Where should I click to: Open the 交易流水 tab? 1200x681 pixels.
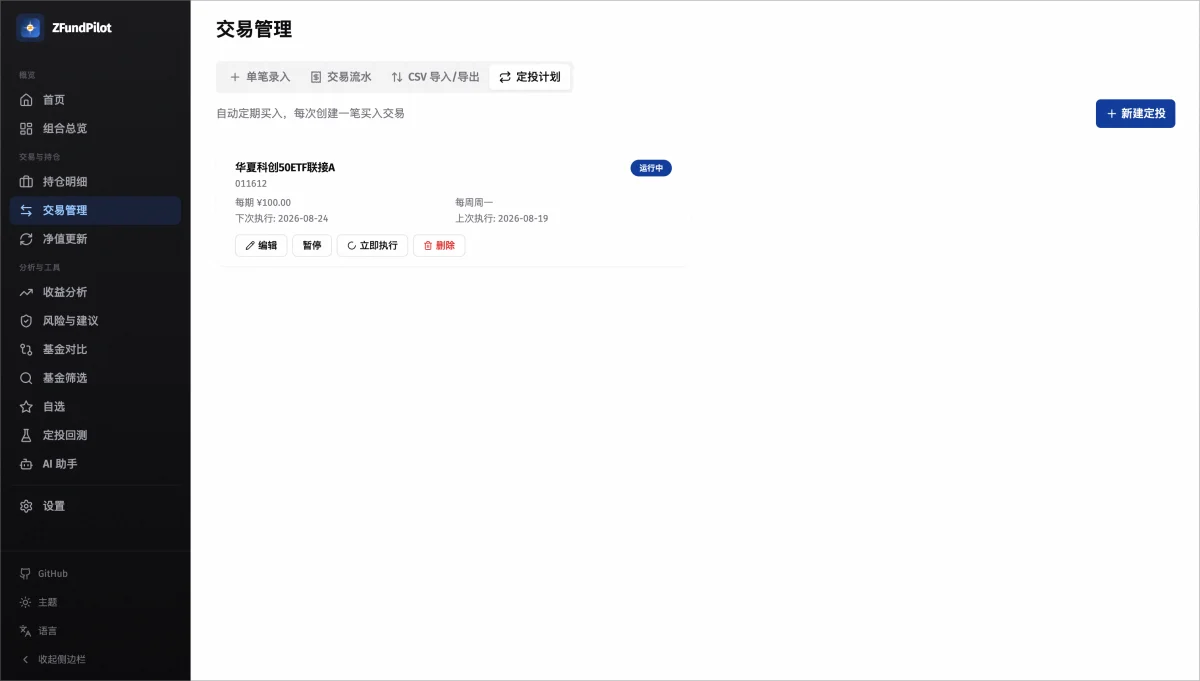(341, 77)
